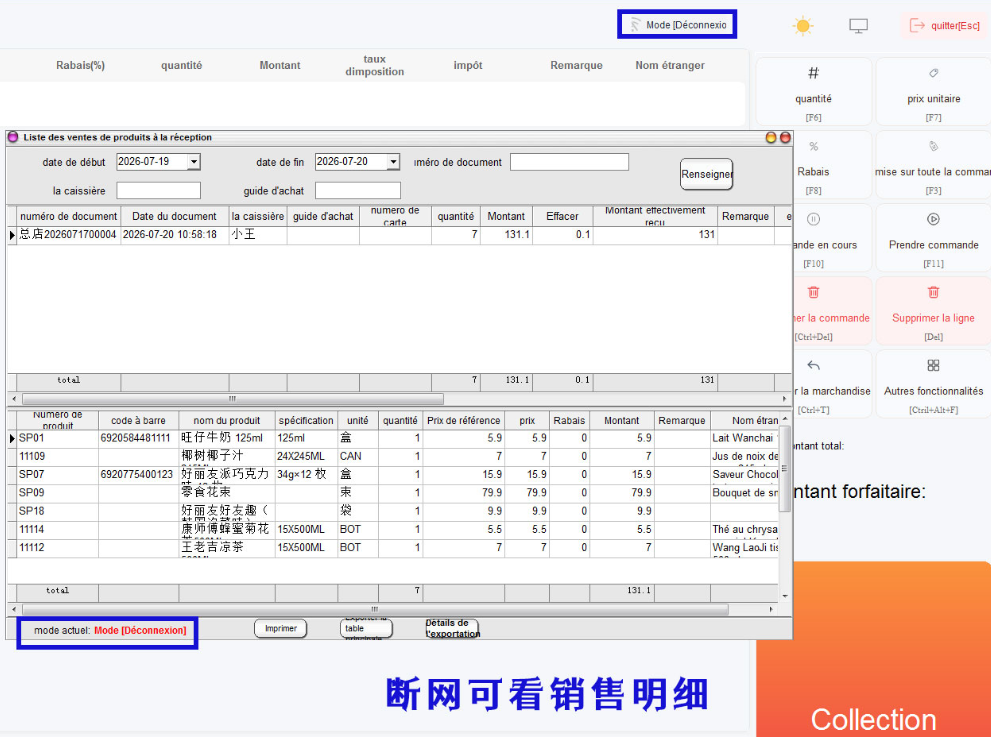Click the lower table horizontal scrollbar thumb
The width and height of the screenshot is (991, 737).
coord(375,609)
